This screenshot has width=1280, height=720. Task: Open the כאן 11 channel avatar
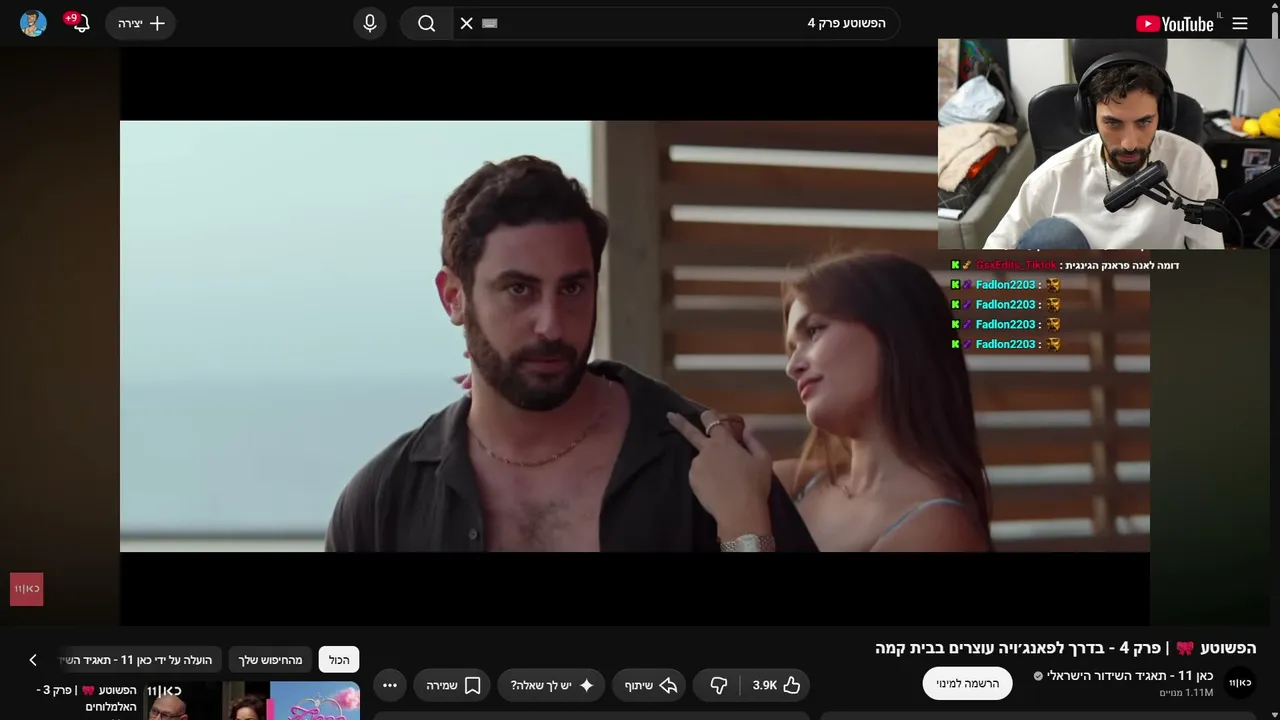click(x=1240, y=683)
